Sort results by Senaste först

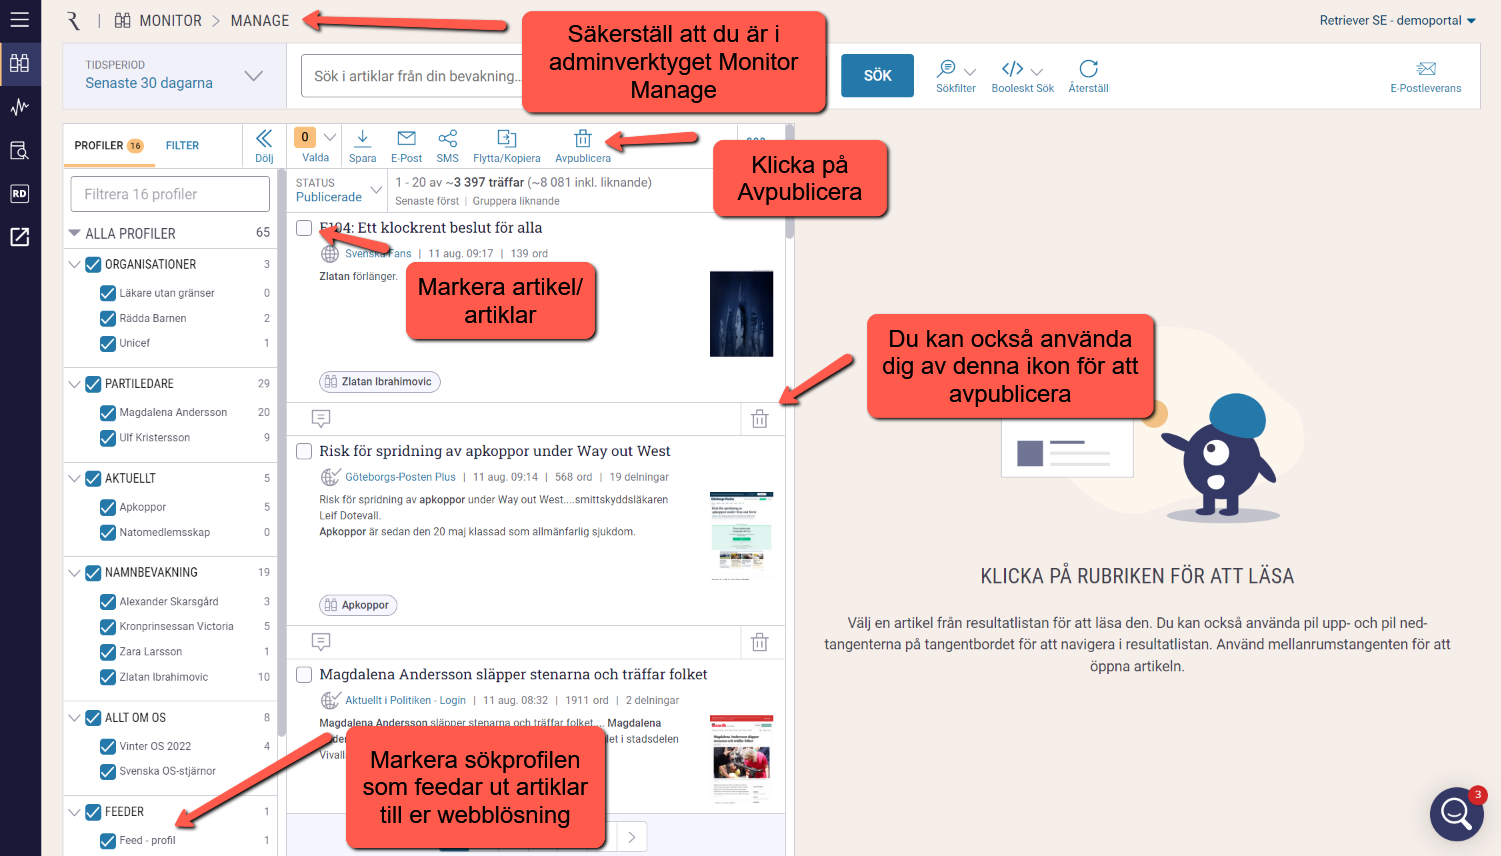pyautogui.click(x=427, y=201)
